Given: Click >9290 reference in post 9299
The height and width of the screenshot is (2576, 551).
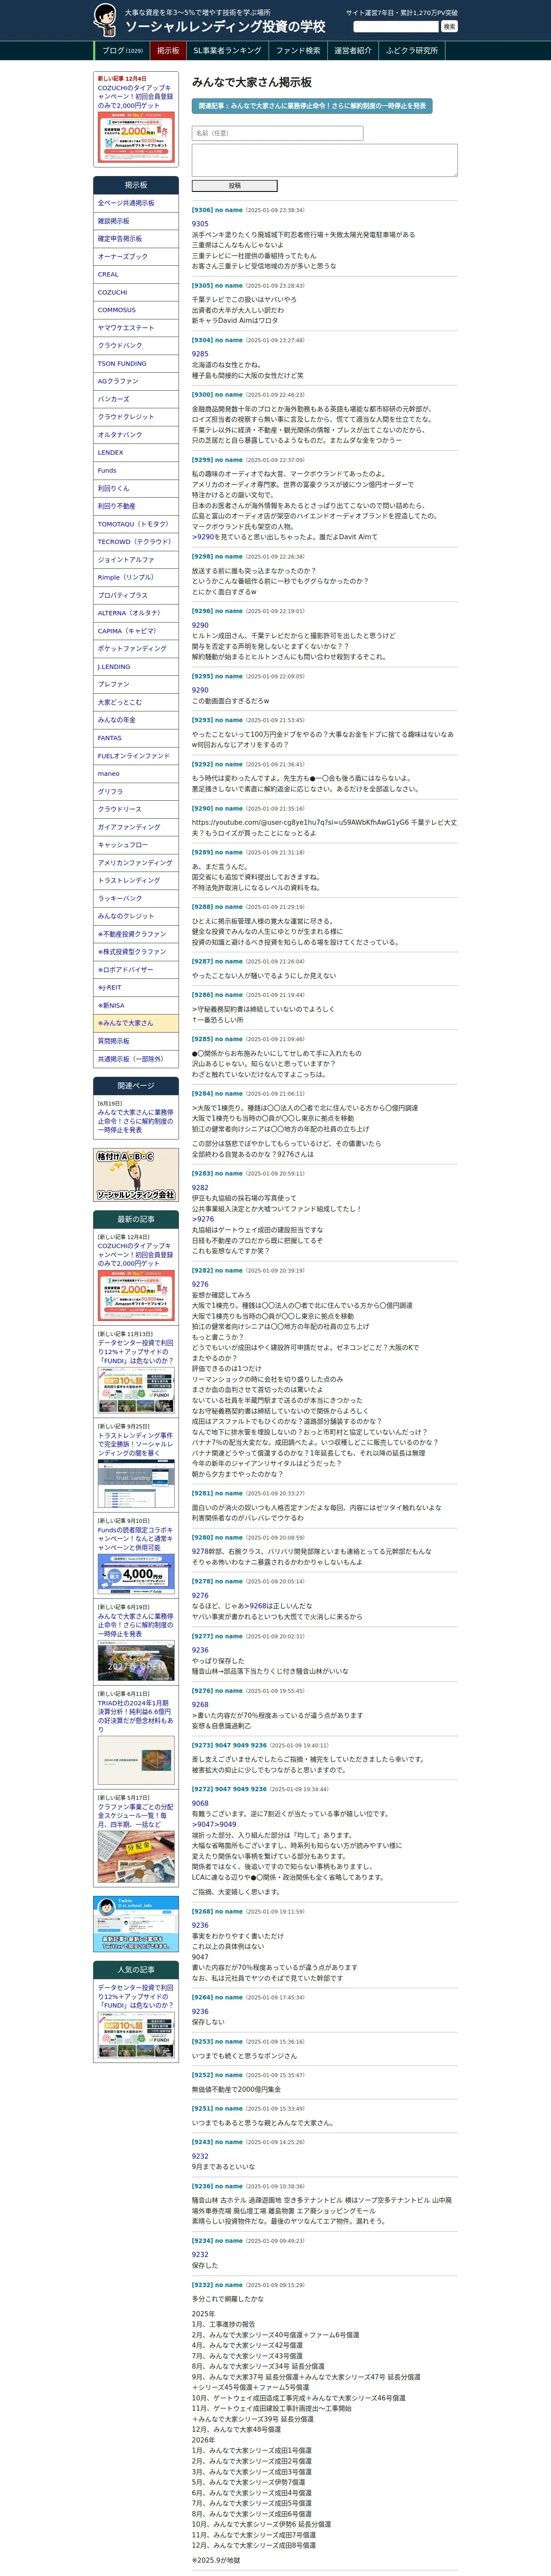Looking at the screenshot, I should pos(203,537).
